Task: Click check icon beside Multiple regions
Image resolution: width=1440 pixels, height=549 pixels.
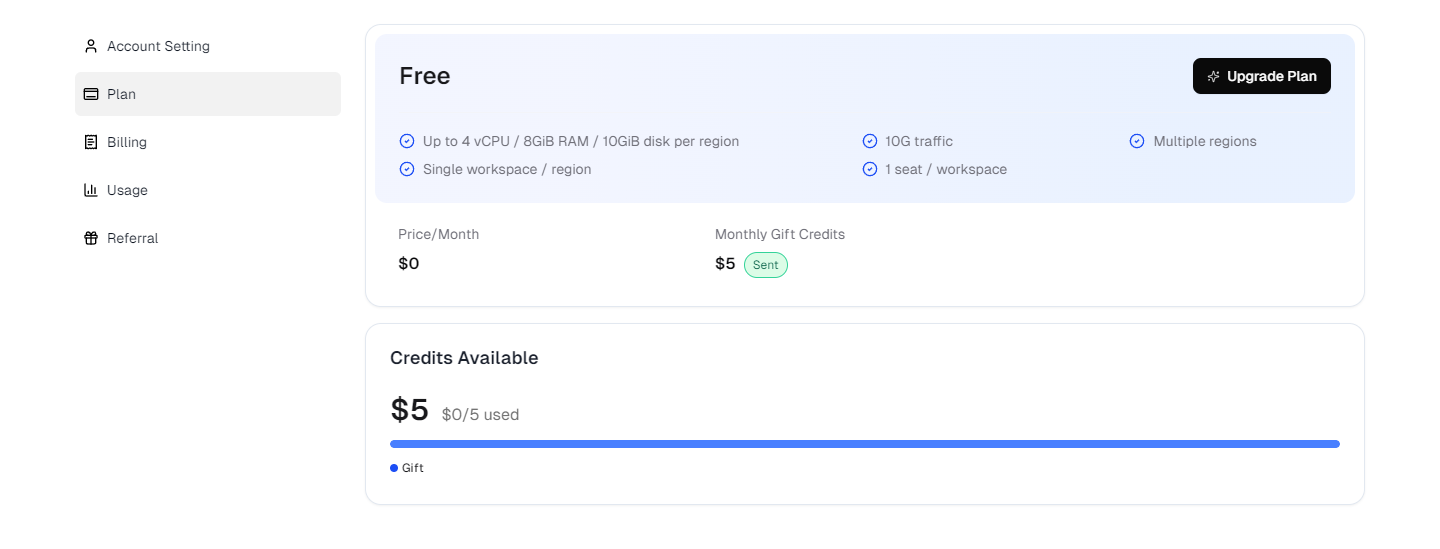Action: click(x=1137, y=141)
